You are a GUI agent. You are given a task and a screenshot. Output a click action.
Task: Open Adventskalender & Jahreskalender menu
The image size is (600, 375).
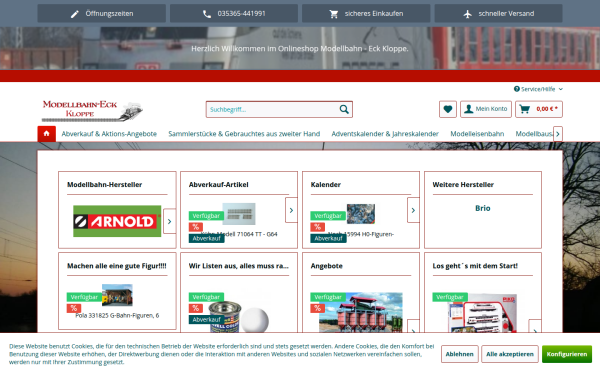click(385, 134)
